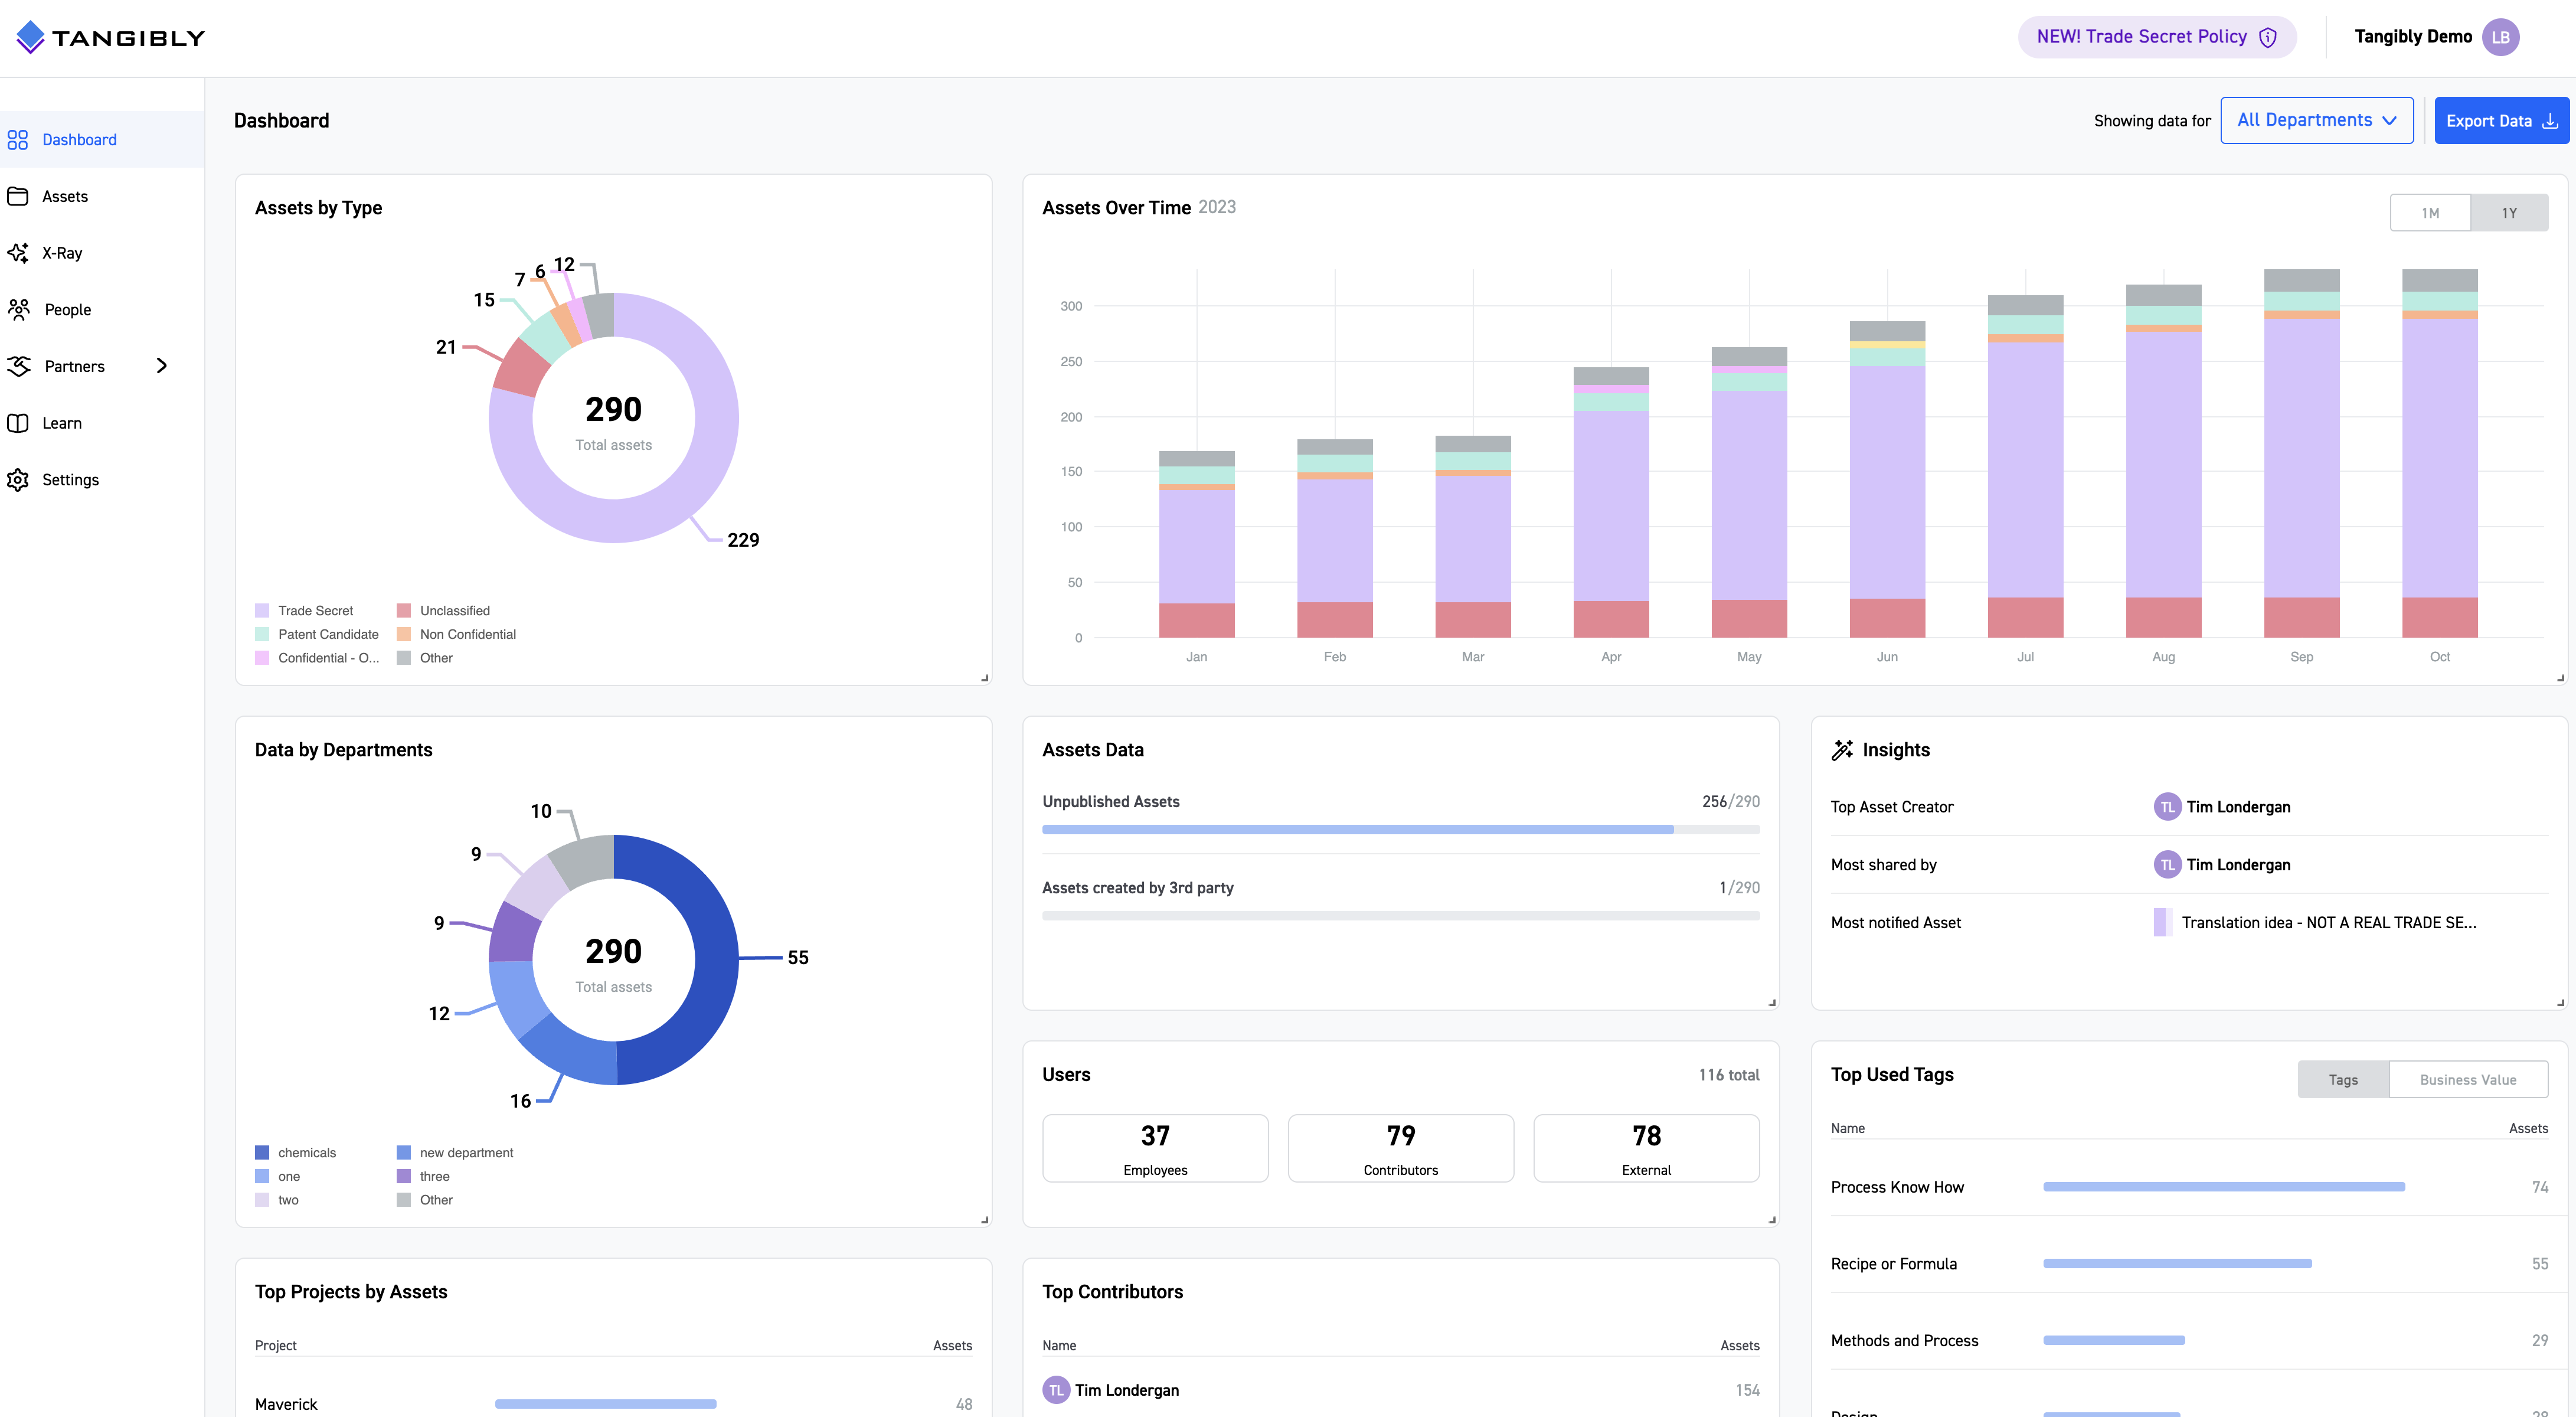Switch Assets Over Time to 1M
Viewport: 2576px width, 1417px height.
(x=2430, y=213)
